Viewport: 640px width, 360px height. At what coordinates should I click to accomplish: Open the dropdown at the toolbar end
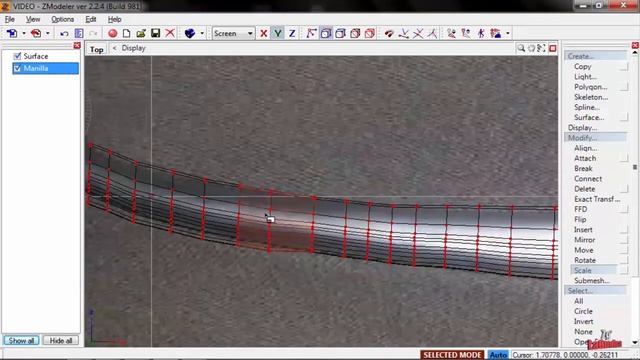[508, 33]
